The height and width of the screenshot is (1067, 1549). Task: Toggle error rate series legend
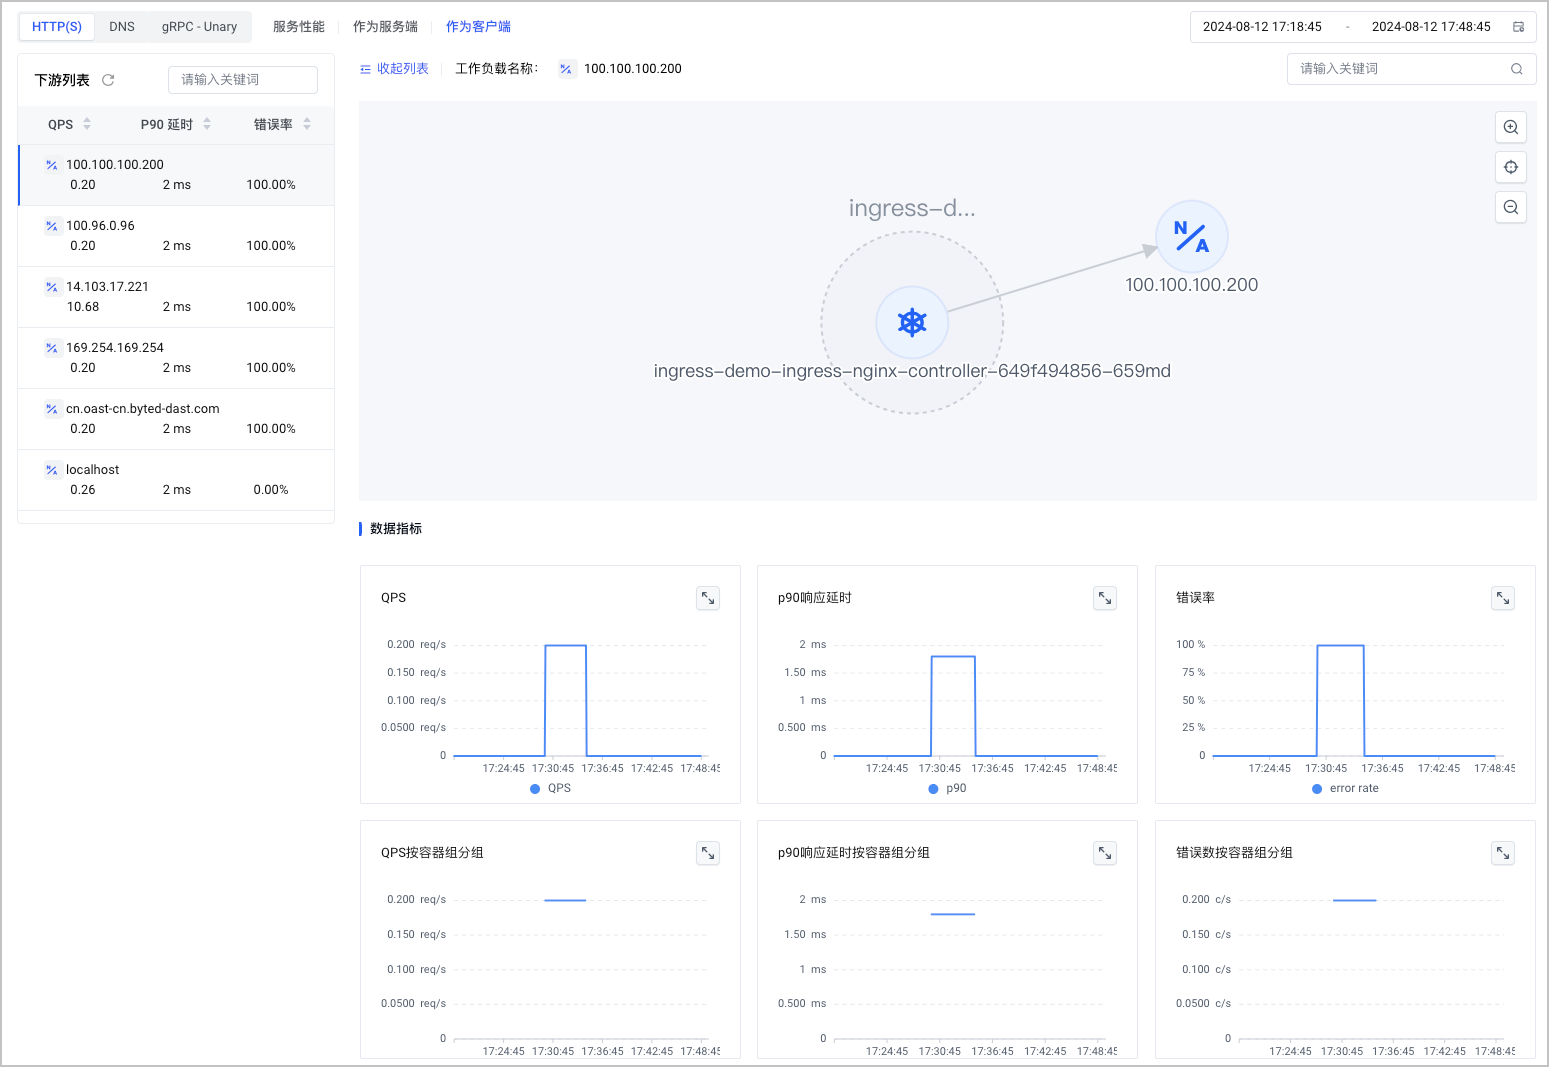pyautogui.click(x=1345, y=788)
